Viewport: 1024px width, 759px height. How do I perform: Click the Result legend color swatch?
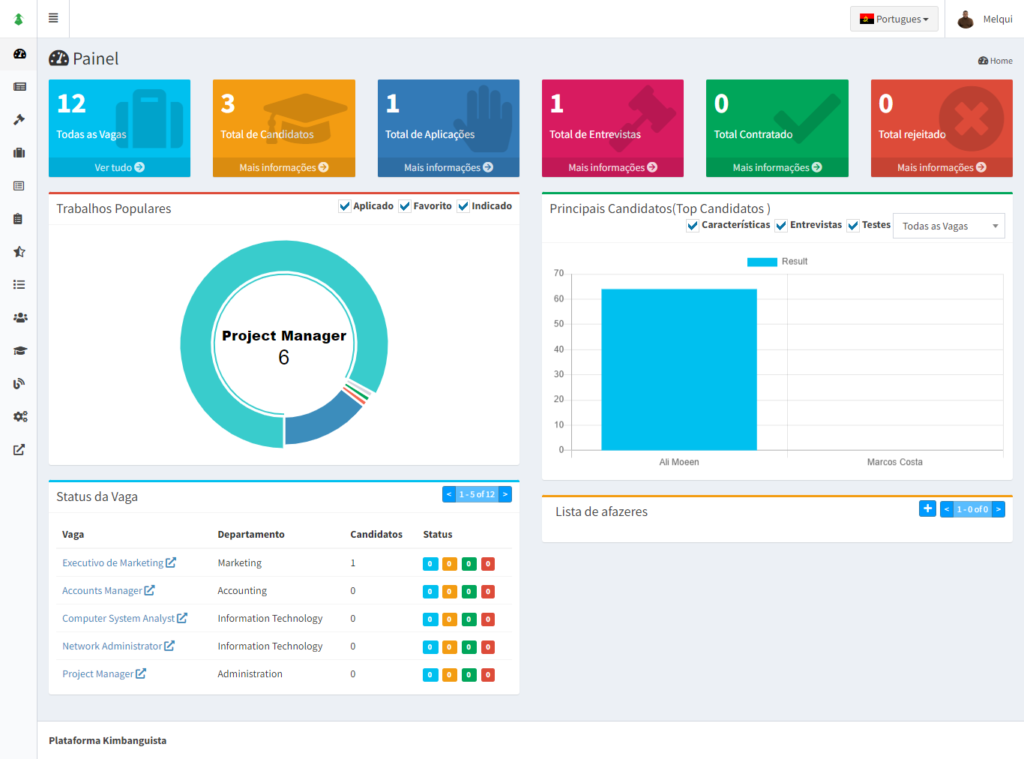tap(762, 262)
